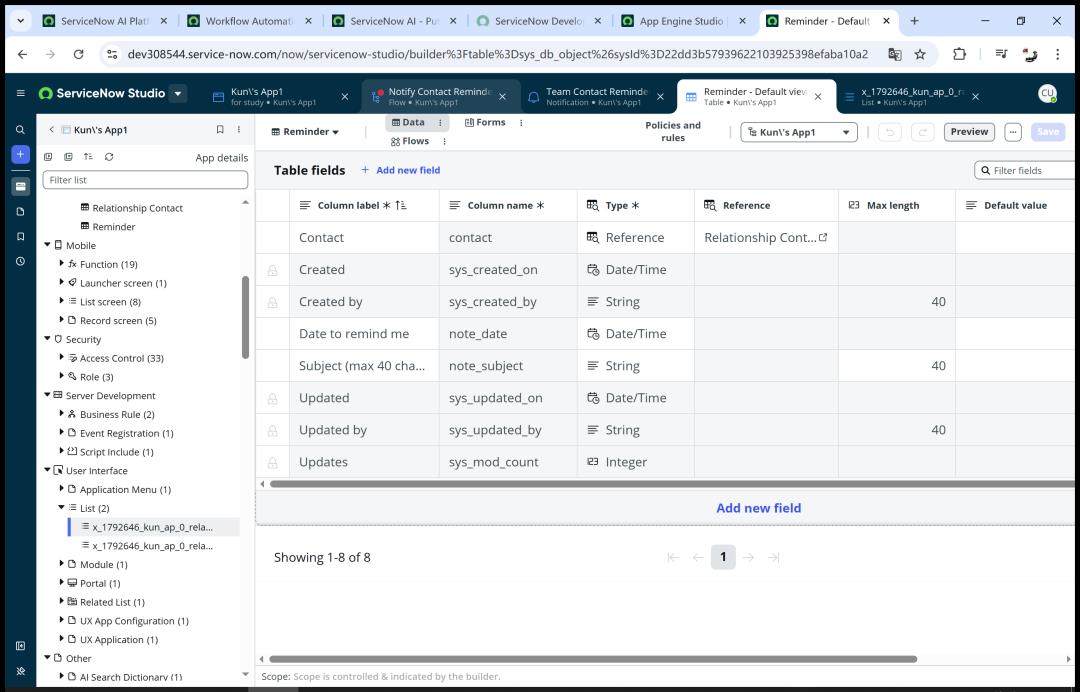This screenshot has height=692, width=1080.
Task: Reload the browser page
Action: (79, 54)
